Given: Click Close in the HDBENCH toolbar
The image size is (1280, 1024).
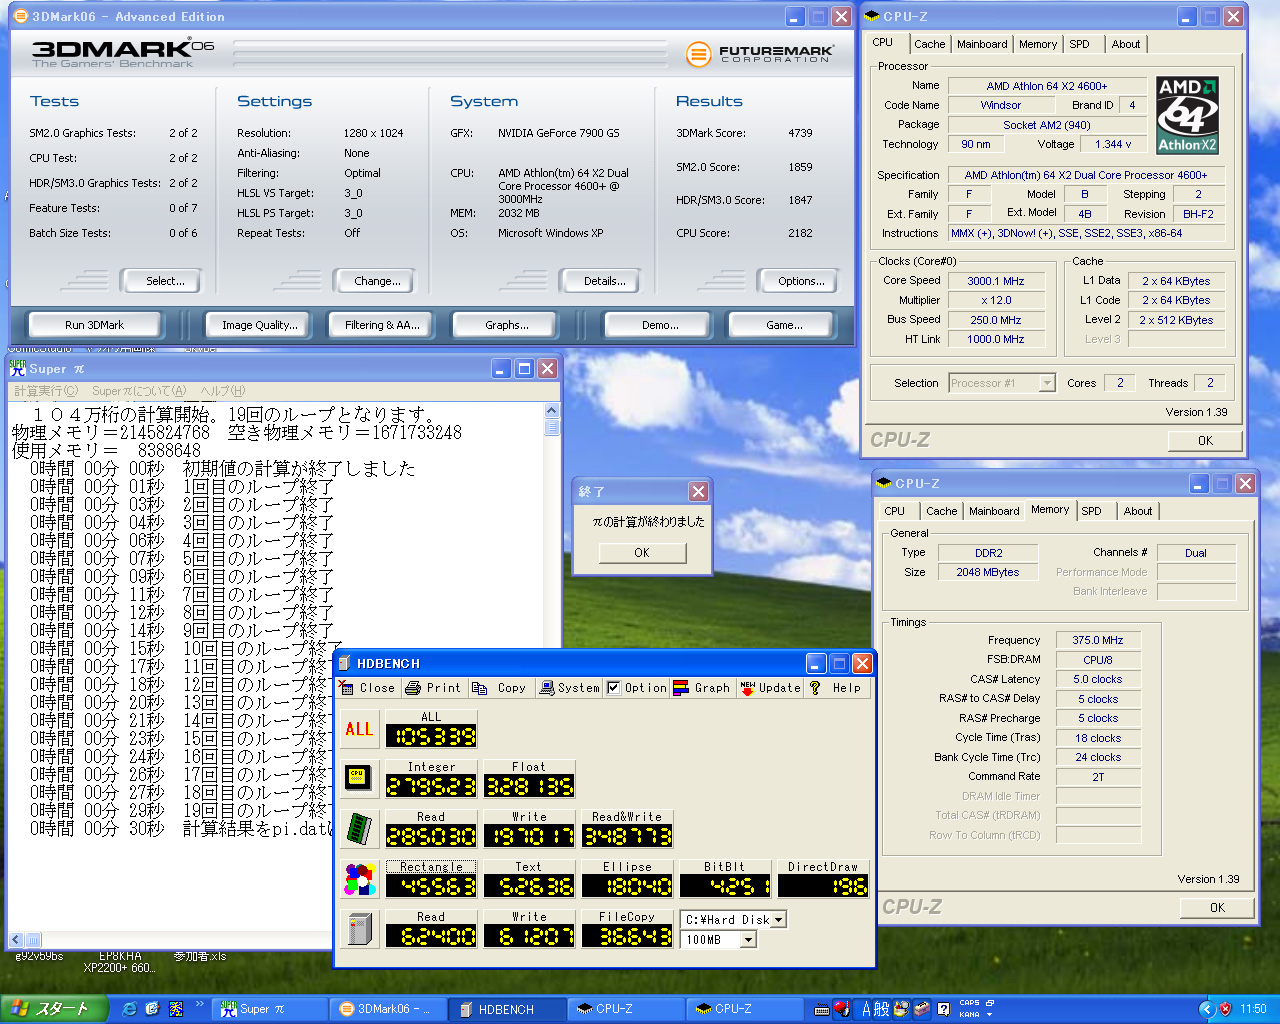Looking at the screenshot, I should [x=367, y=688].
